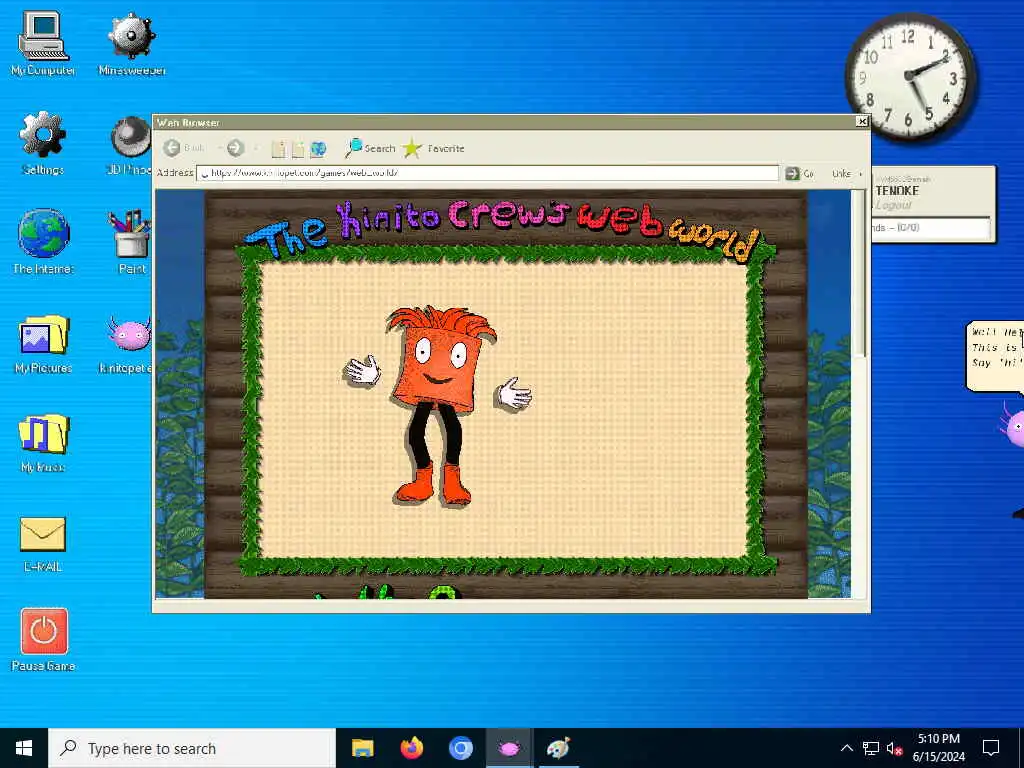1024x768 pixels.
Task: Open the dropdown arrow beside the Back button
Action: (218, 149)
